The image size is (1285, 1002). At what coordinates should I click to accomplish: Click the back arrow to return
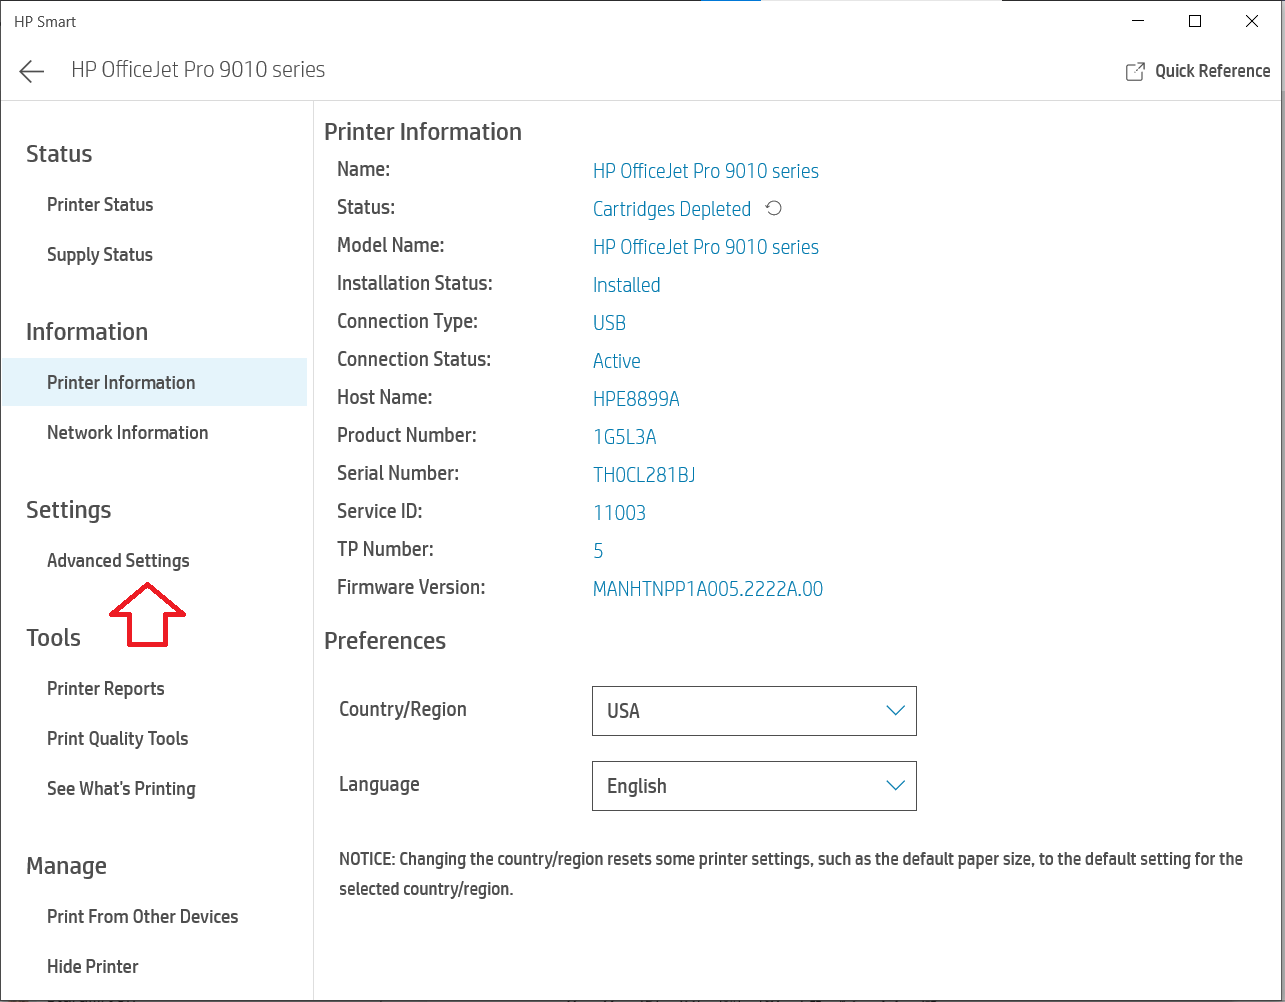[31, 70]
